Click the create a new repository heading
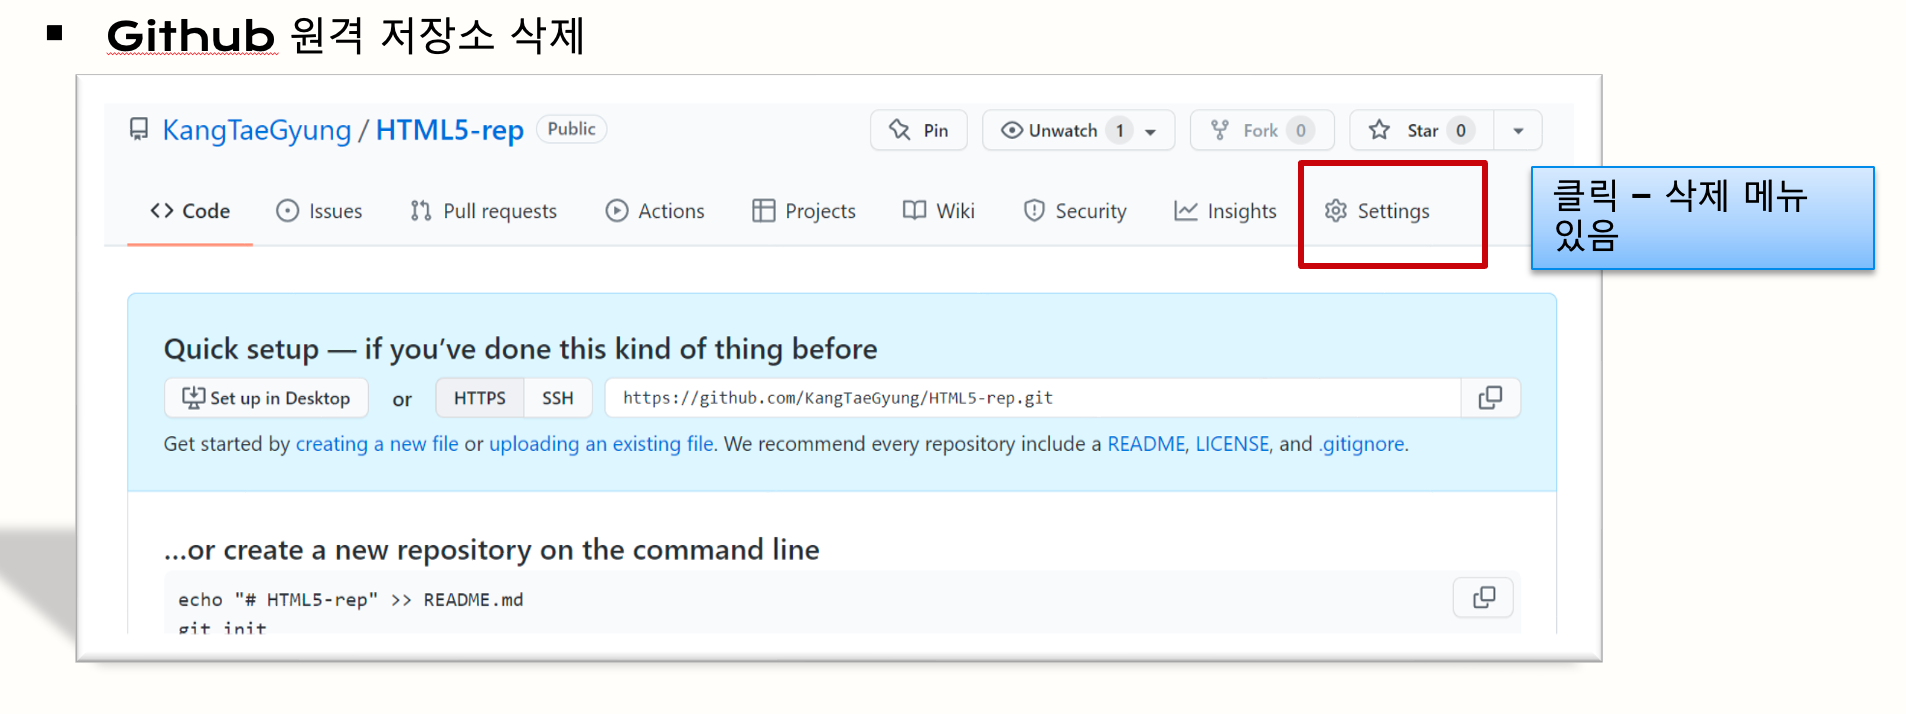The width and height of the screenshot is (1906, 714). click(x=491, y=550)
